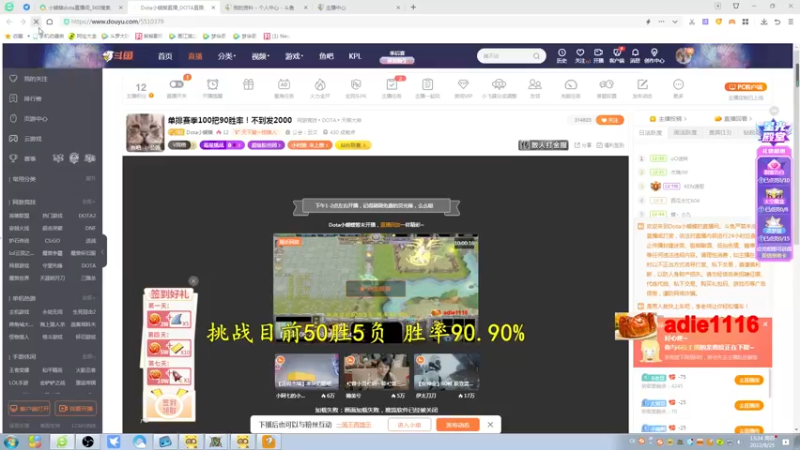Expand the 分类 category dropdown
The height and width of the screenshot is (450, 800).
(227, 56)
